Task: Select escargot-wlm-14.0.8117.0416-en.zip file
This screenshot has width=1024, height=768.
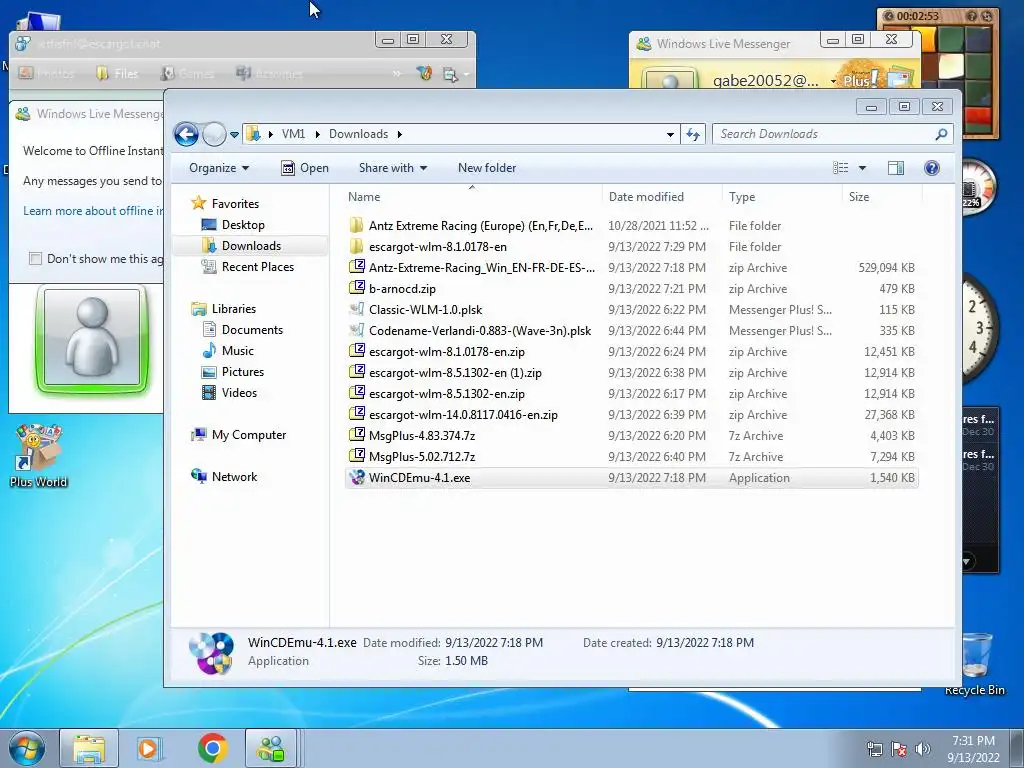Action: coord(632,415)
